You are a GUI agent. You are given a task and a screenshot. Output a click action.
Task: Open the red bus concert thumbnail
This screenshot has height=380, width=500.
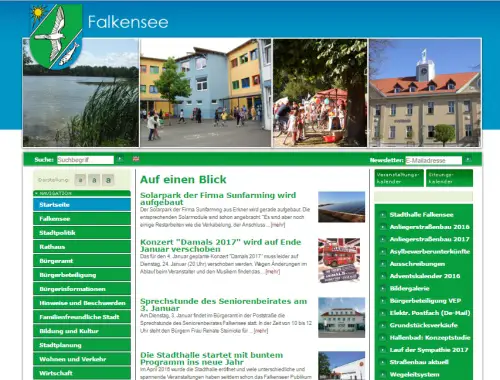(339, 260)
